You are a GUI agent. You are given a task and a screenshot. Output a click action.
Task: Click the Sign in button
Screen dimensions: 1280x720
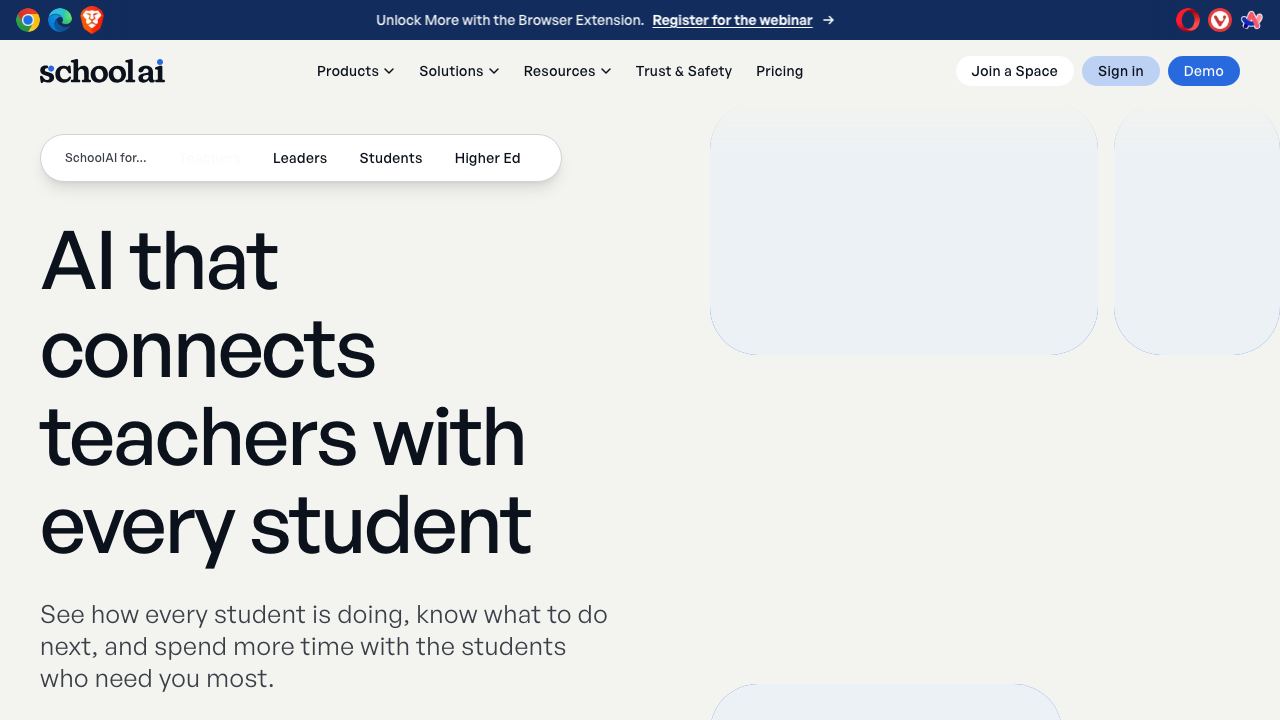coord(1120,71)
